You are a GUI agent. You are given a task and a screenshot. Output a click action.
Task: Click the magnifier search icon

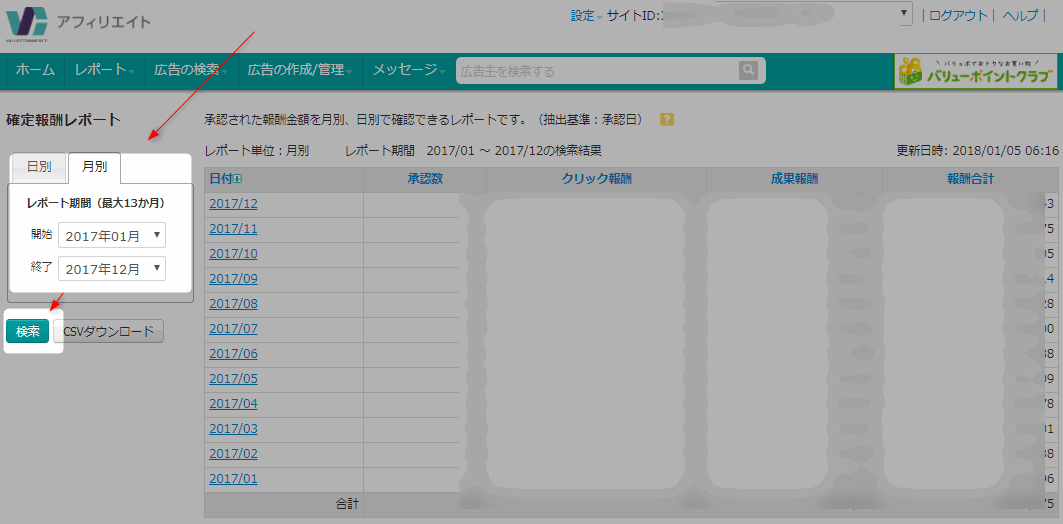pyautogui.click(x=748, y=70)
